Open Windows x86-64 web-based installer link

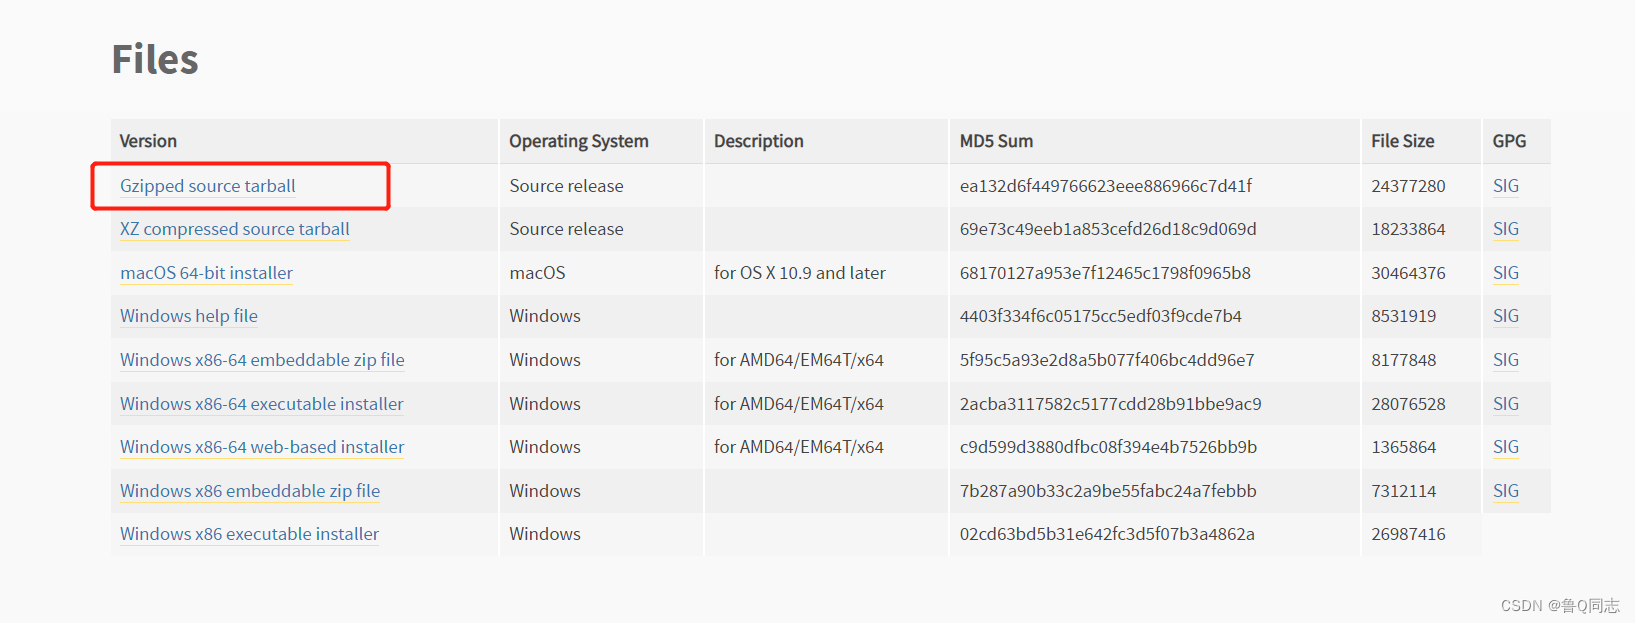coord(262,447)
